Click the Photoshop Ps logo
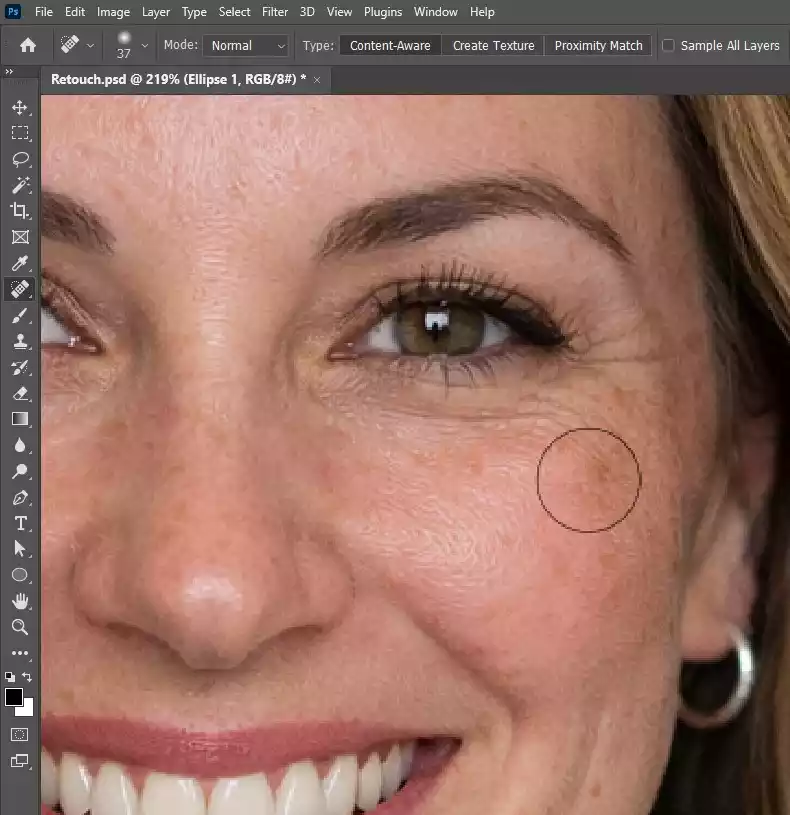790x815 pixels. click(12, 11)
